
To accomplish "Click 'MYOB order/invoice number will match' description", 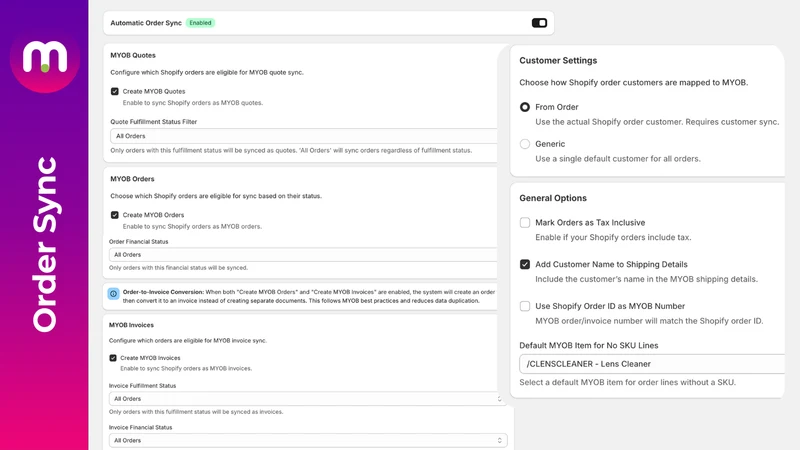I will click(649, 321).
